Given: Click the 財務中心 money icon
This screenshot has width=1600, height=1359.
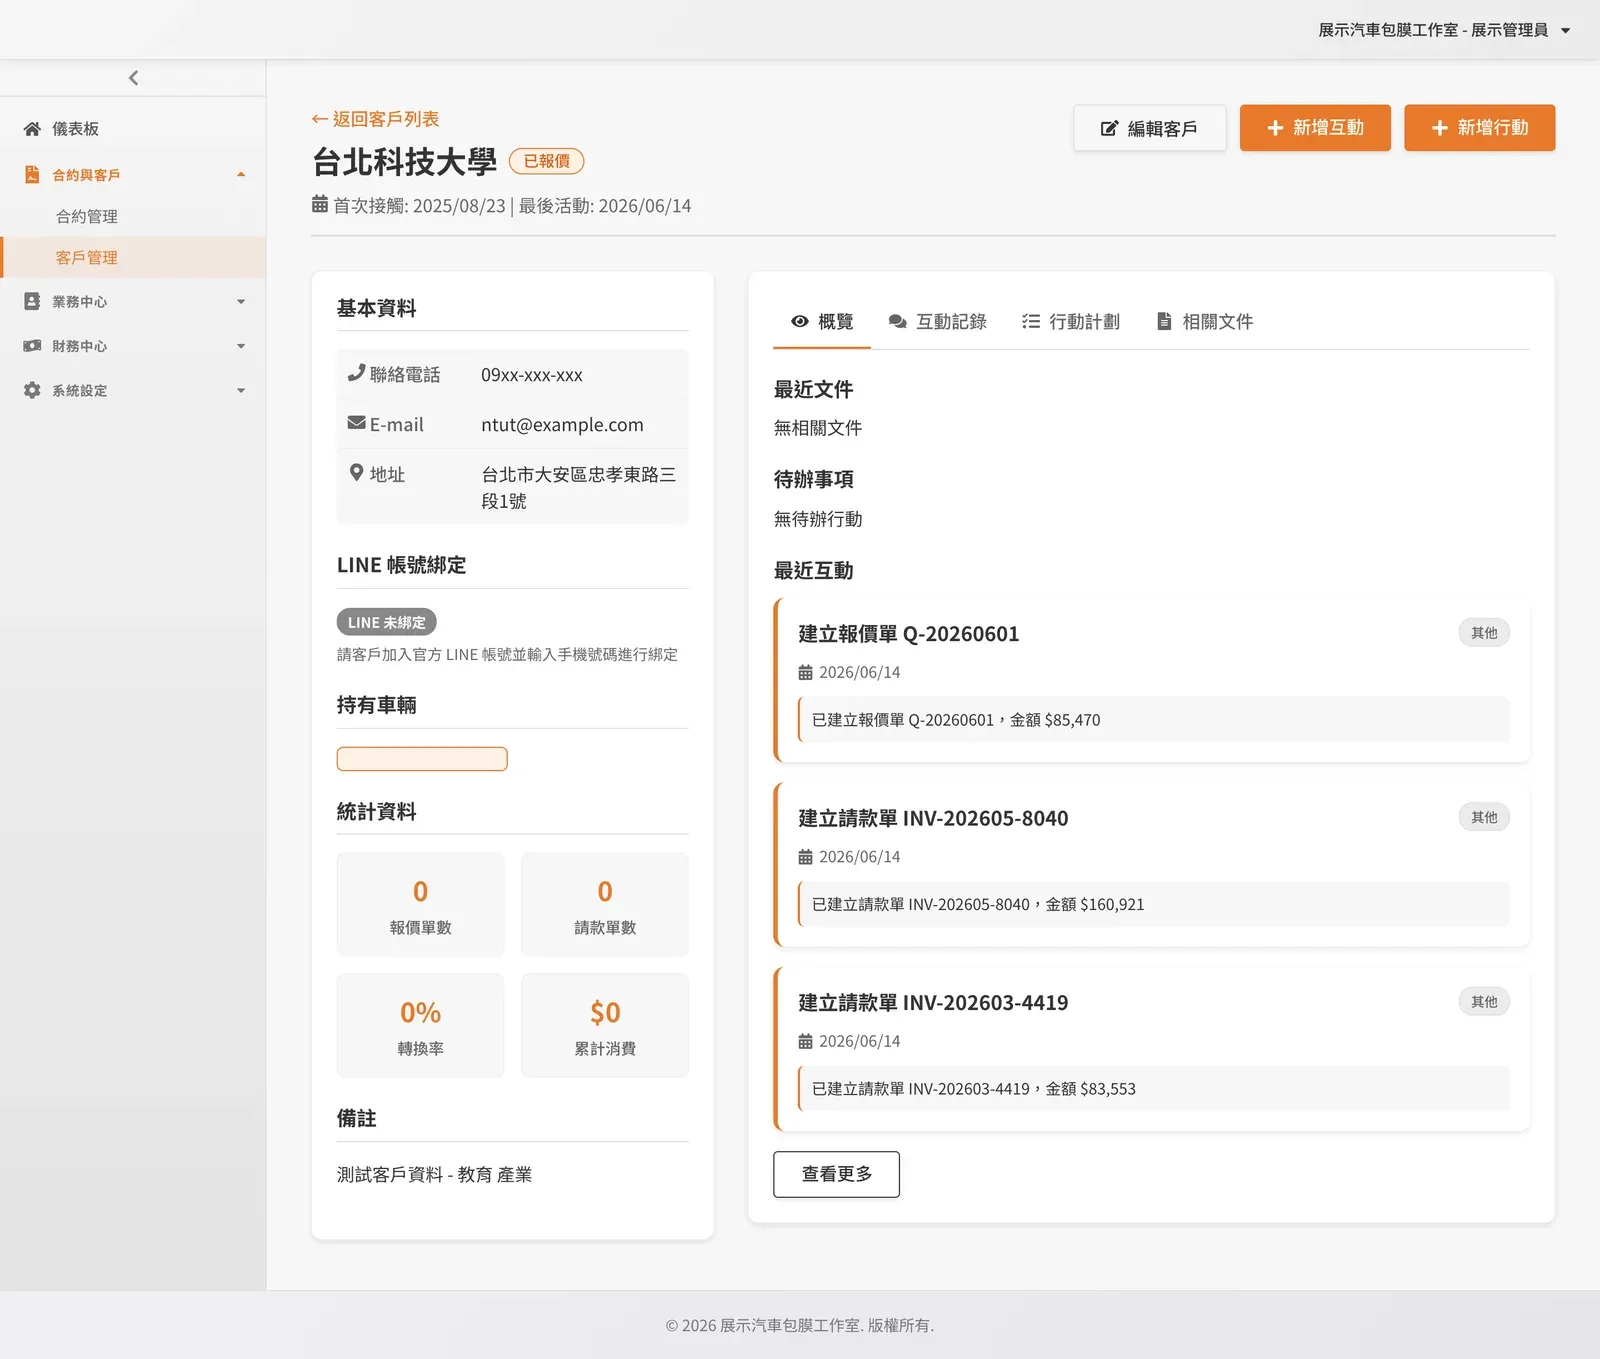Looking at the screenshot, I should [x=32, y=346].
